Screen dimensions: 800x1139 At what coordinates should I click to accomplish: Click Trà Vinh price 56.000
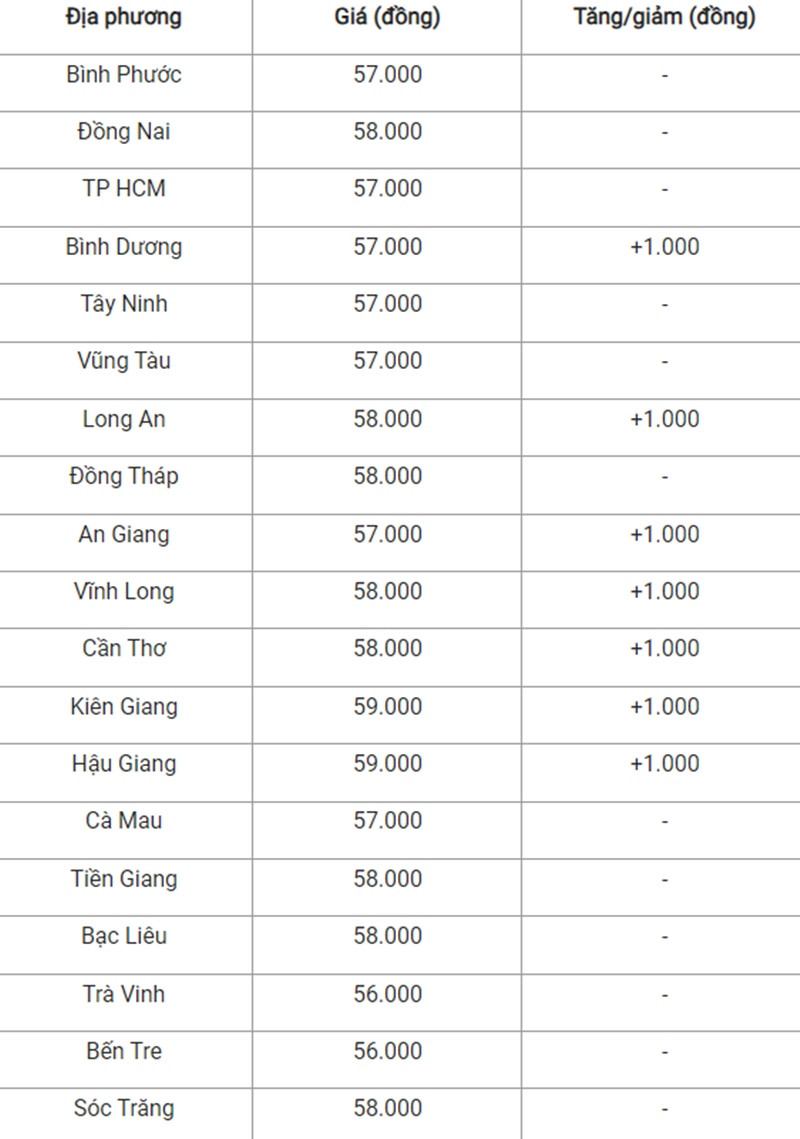387,994
